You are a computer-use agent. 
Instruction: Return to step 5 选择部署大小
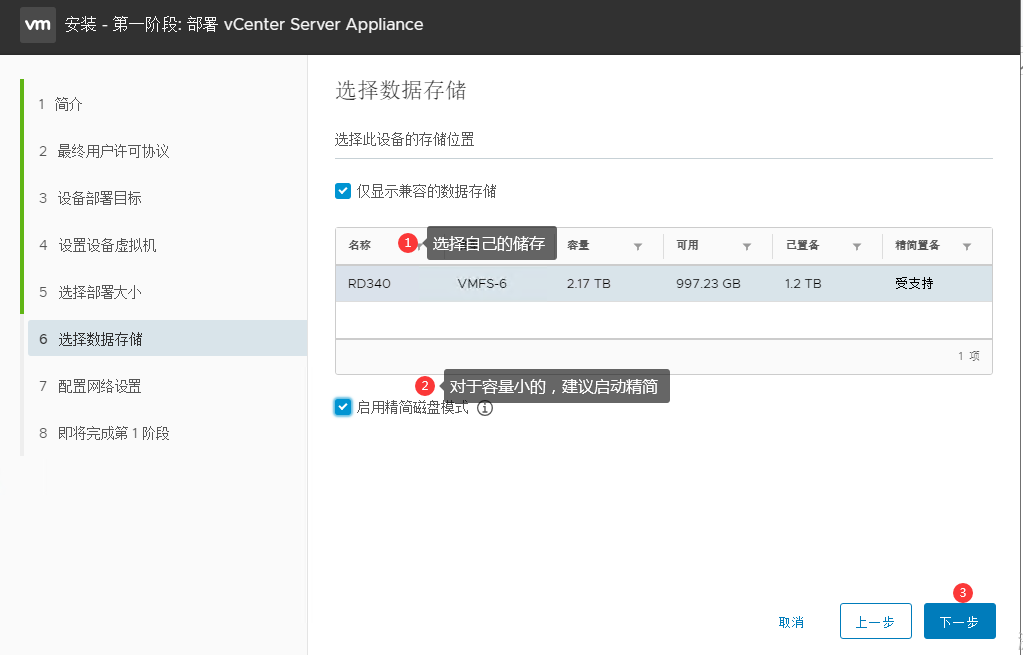(99, 292)
